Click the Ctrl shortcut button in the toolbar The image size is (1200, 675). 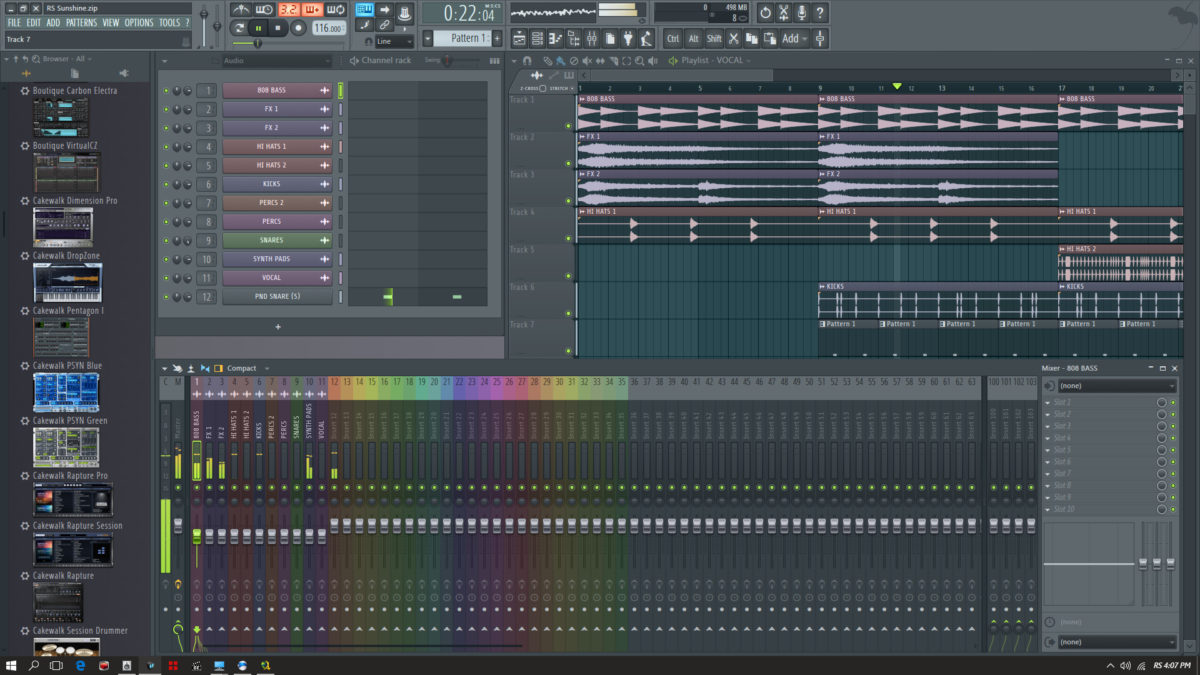(x=673, y=38)
